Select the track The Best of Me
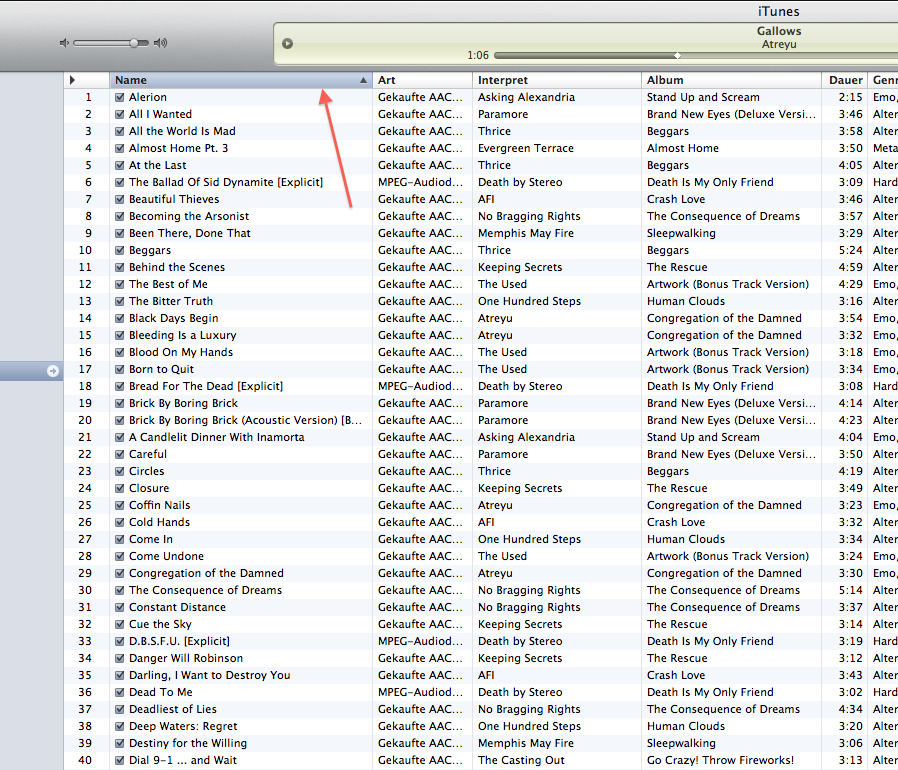The image size is (898, 770). (168, 284)
